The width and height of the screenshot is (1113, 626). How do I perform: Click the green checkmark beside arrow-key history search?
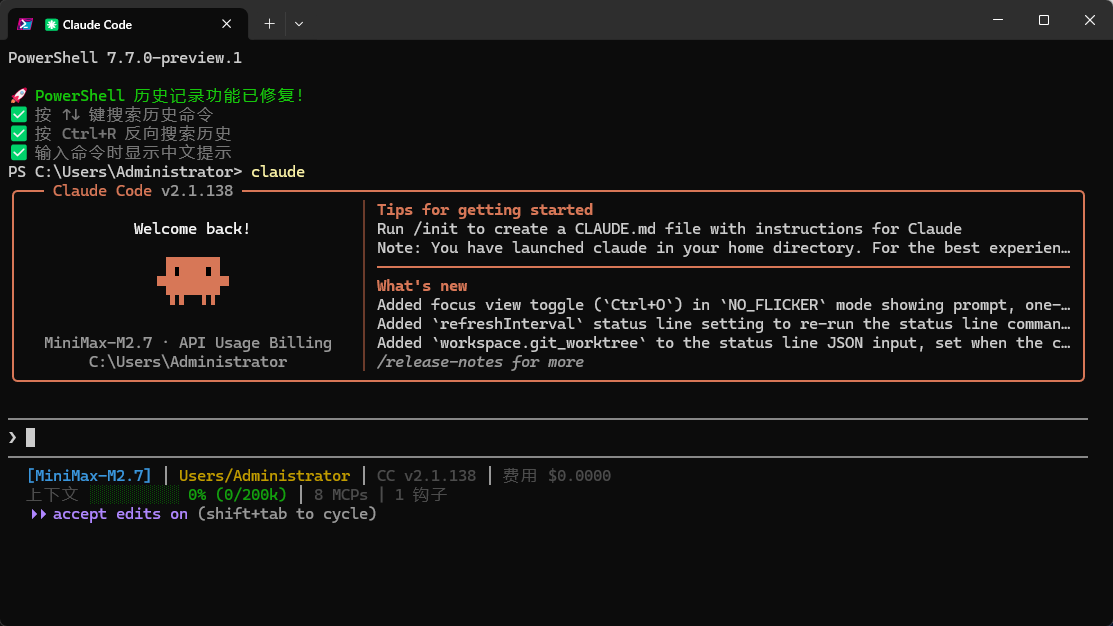click(x=19, y=115)
